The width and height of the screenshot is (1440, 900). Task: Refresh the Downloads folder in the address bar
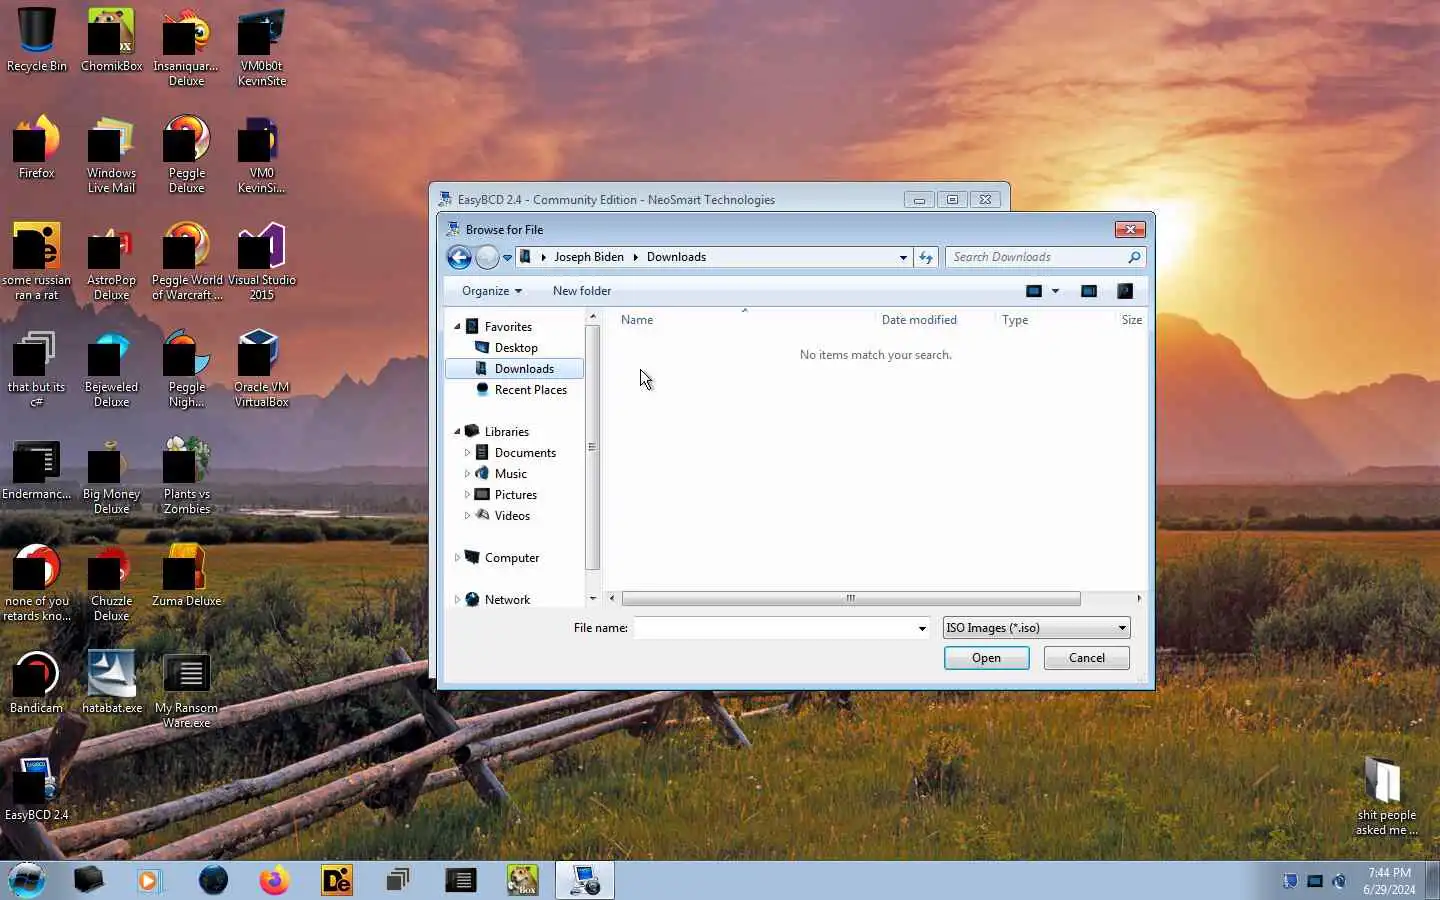tap(926, 257)
